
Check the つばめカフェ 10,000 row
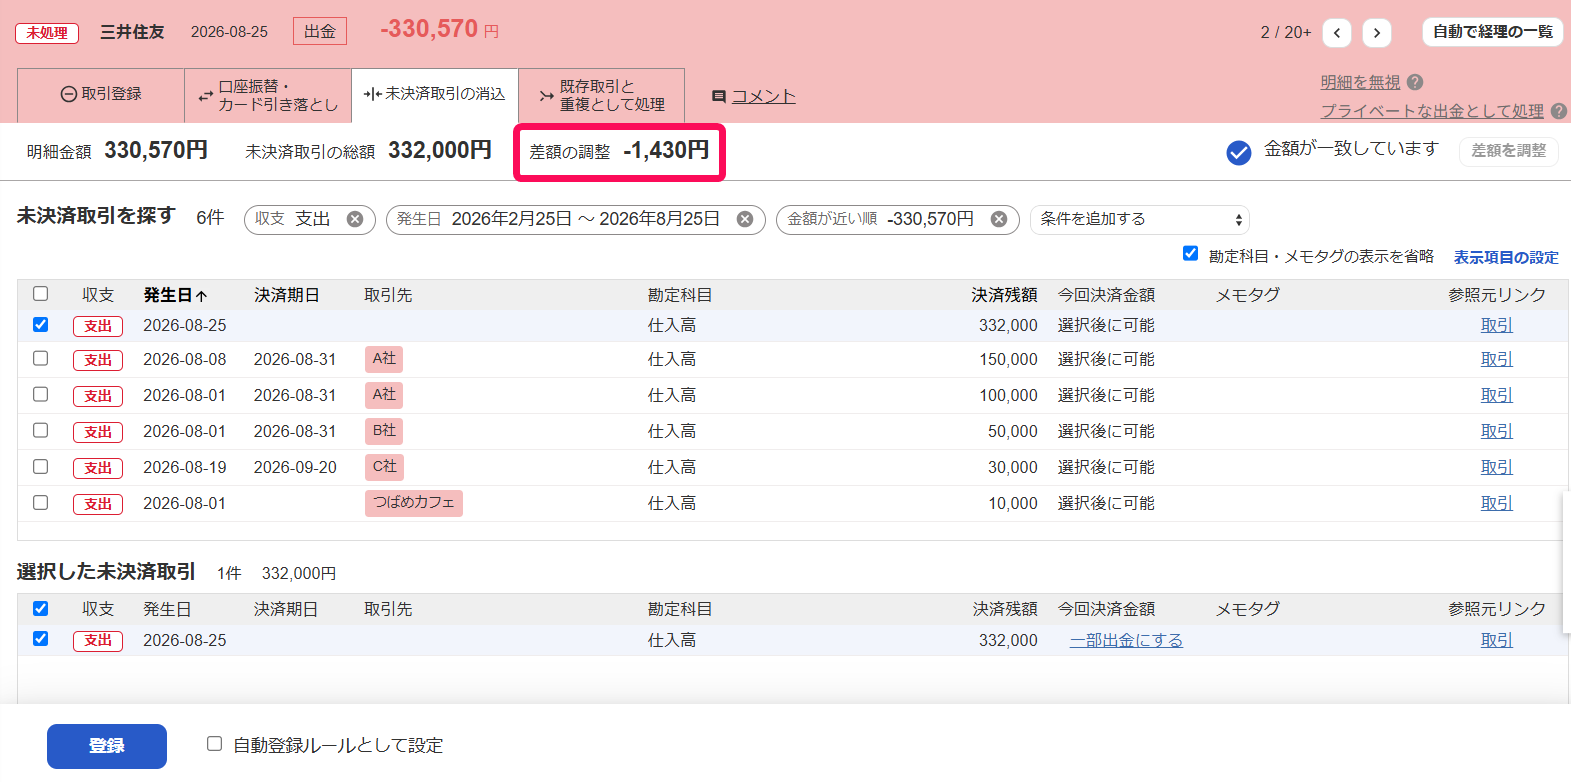pos(40,502)
